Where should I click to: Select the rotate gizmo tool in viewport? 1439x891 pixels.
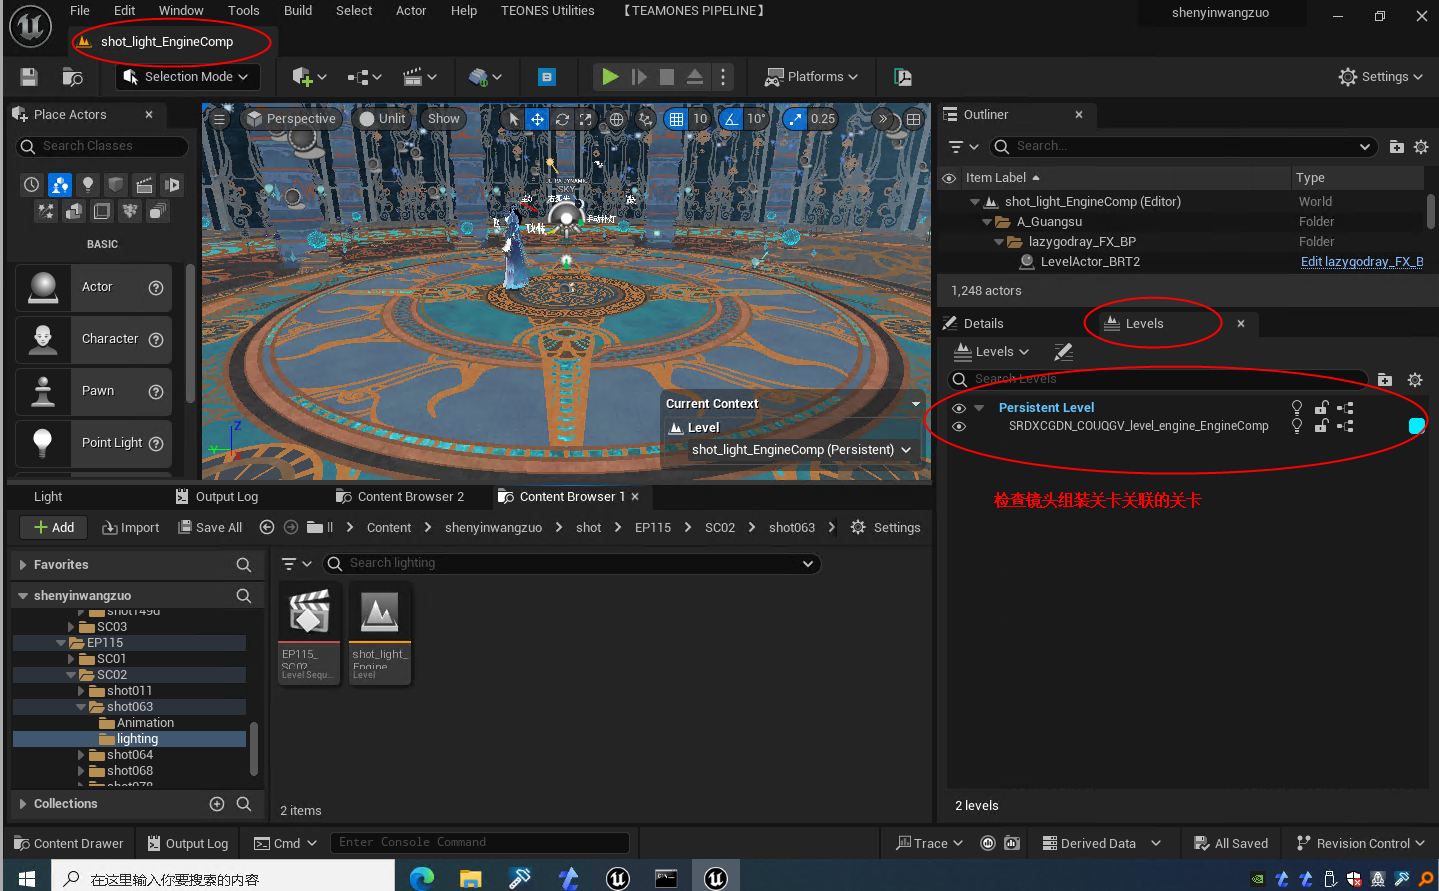tap(562, 119)
